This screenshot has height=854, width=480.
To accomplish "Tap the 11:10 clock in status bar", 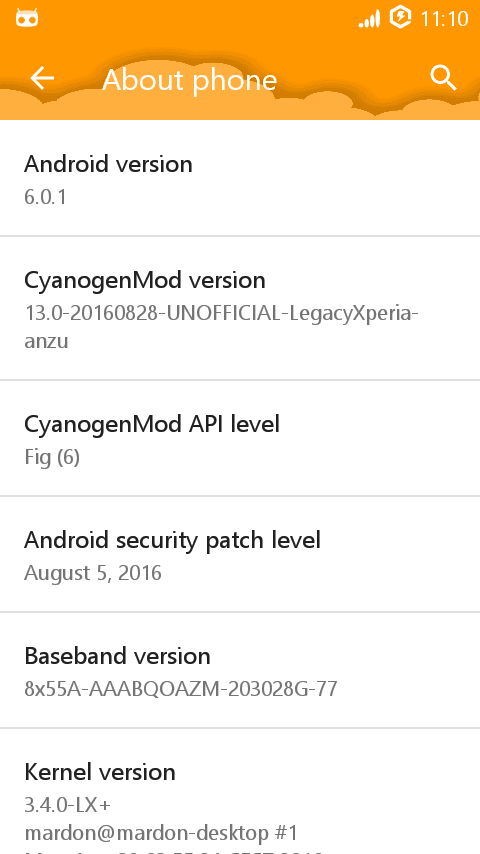I will click(x=444, y=19).
